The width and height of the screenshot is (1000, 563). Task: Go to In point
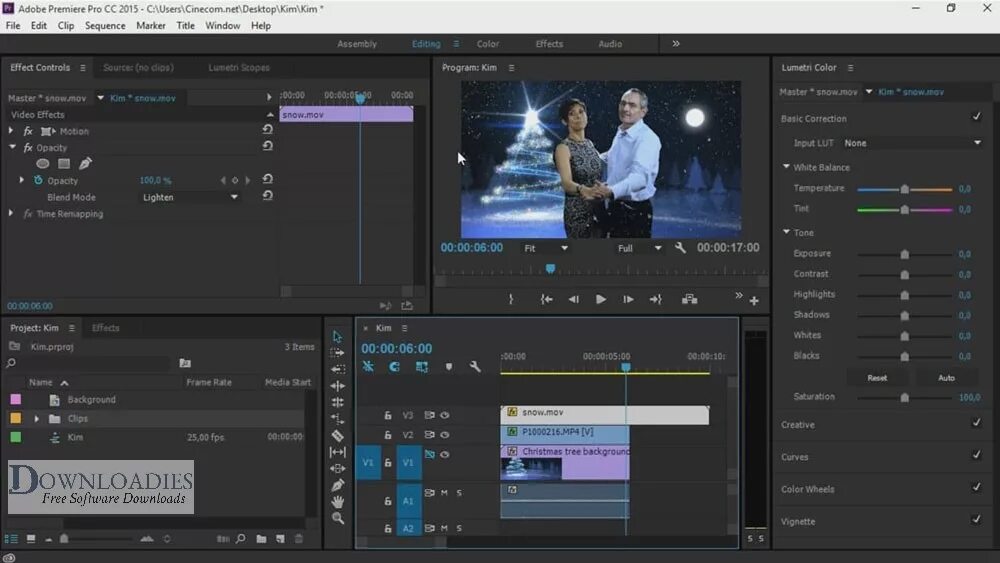547,299
